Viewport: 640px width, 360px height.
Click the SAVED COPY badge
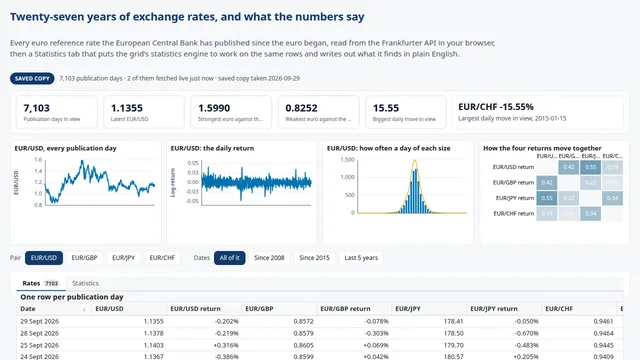click(32, 78)
